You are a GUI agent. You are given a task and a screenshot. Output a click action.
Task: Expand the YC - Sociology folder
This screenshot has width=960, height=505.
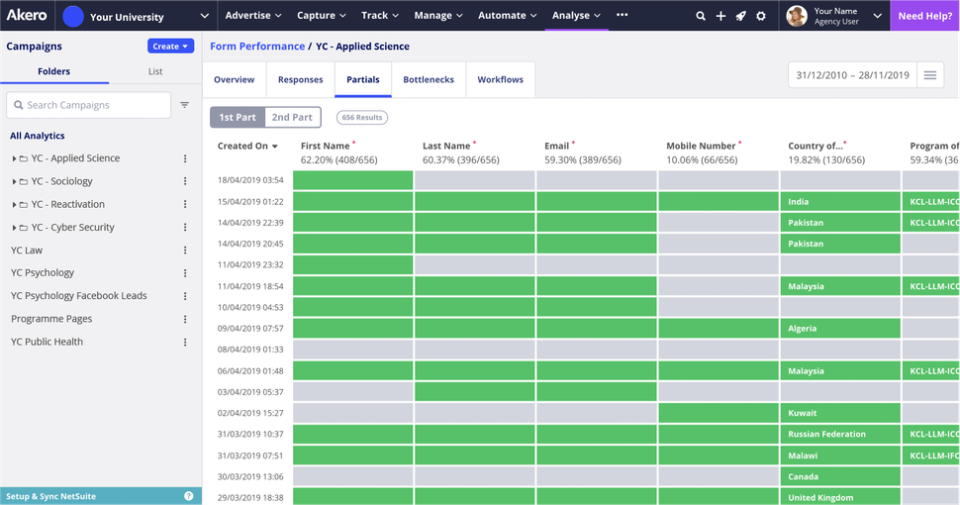(14, 182)
